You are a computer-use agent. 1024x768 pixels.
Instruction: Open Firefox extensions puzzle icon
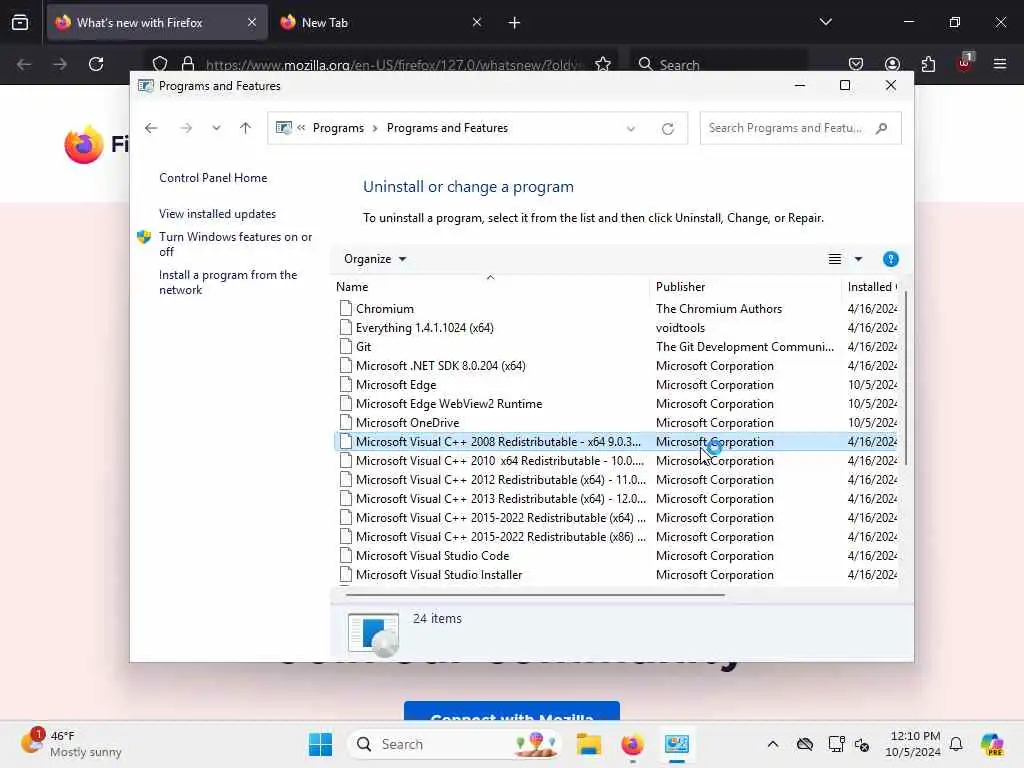point(928,64)
